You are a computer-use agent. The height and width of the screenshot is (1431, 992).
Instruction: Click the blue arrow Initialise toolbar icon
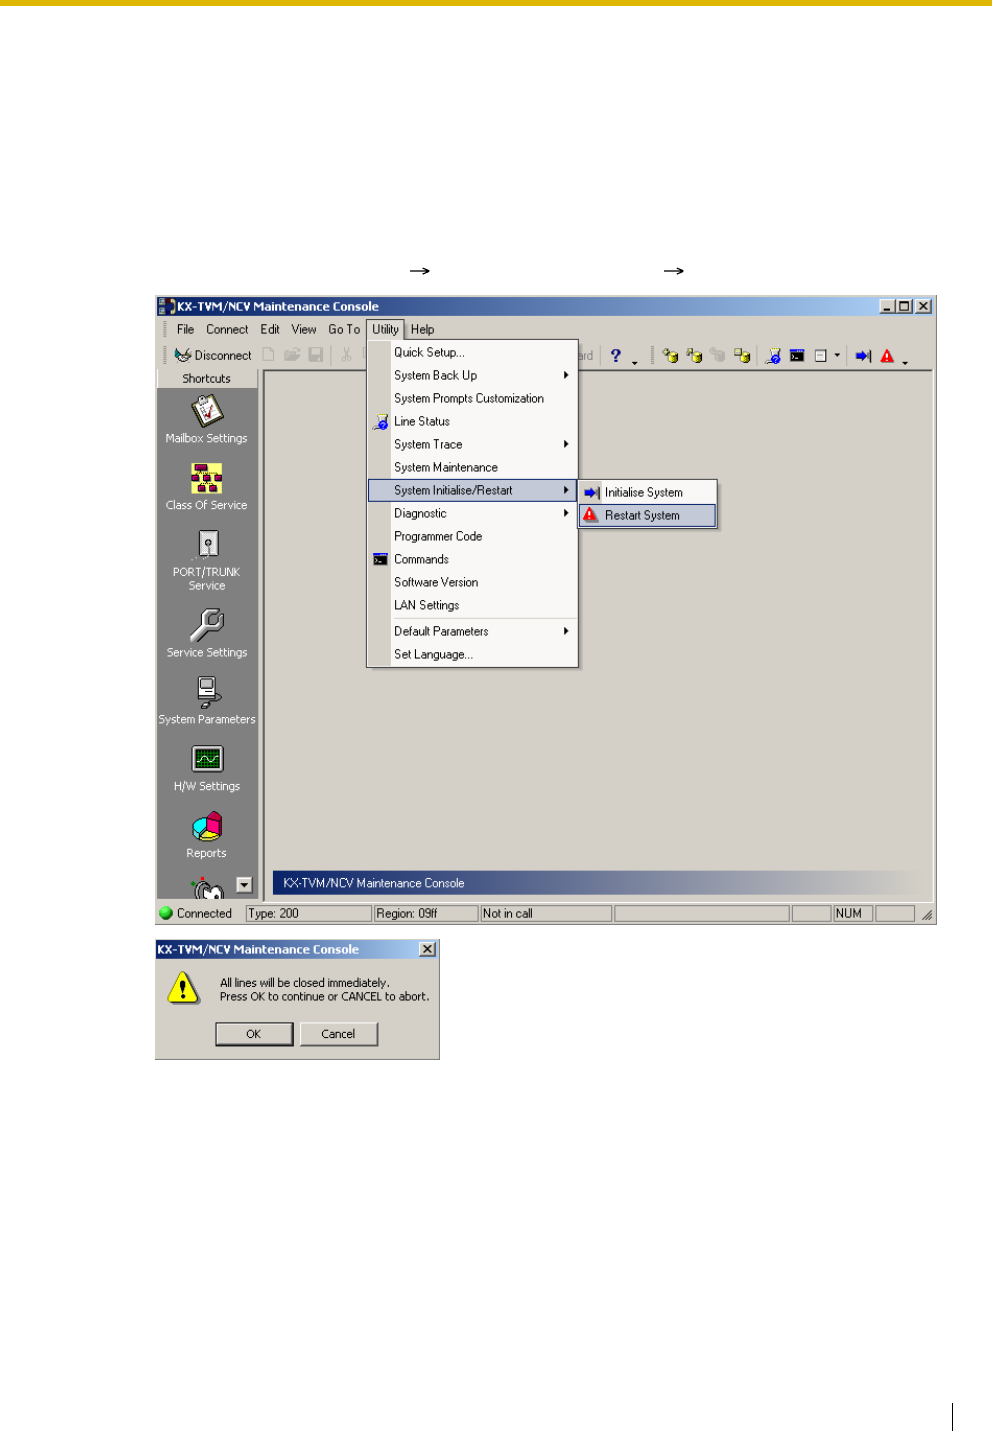[863, 355]
